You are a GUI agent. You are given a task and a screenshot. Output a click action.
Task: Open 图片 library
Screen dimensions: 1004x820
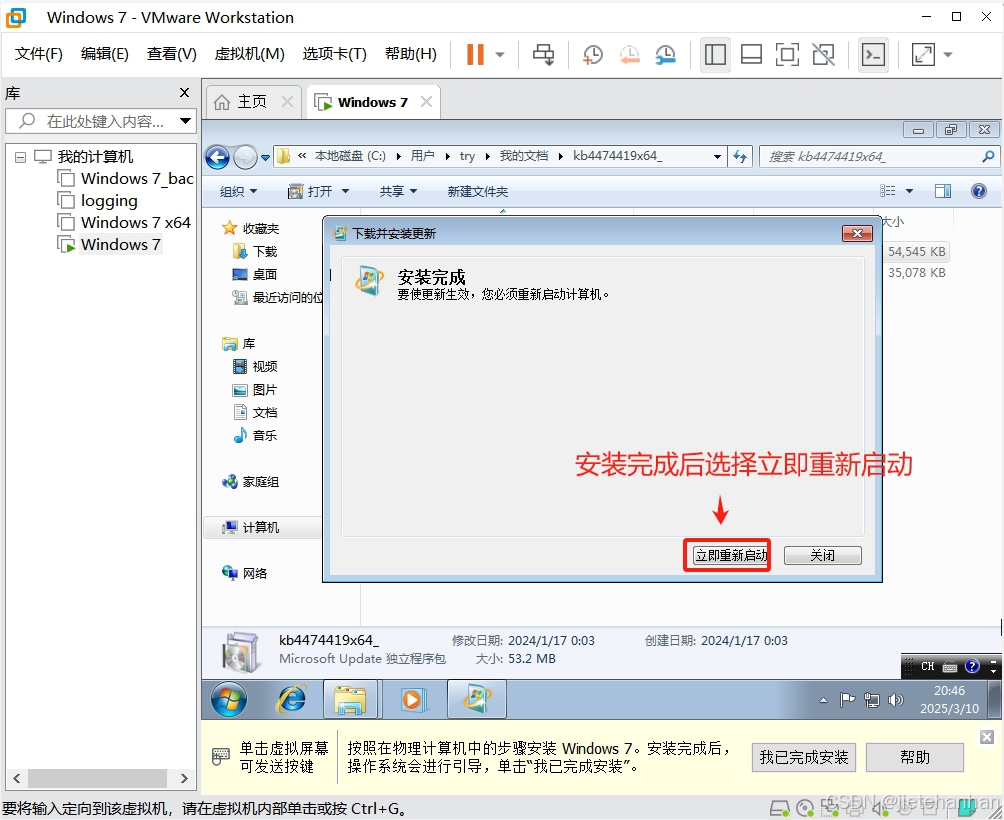255,389
